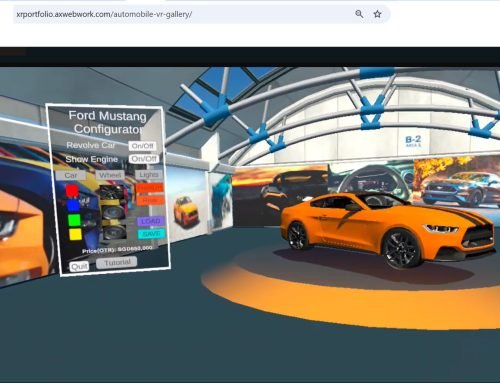500x383 pixels.
Task: Click the zoom magnifier icon in address bar
Action: pyautogui.click(x=359, y=14)
